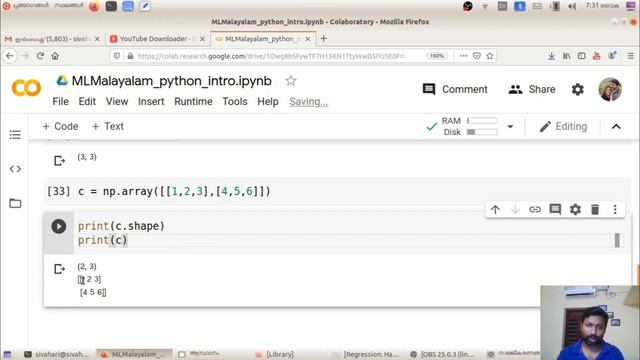This screenshot has width=640, height=360.
Task: Open cell settings gear icon
Action: [x=575, y=209]
